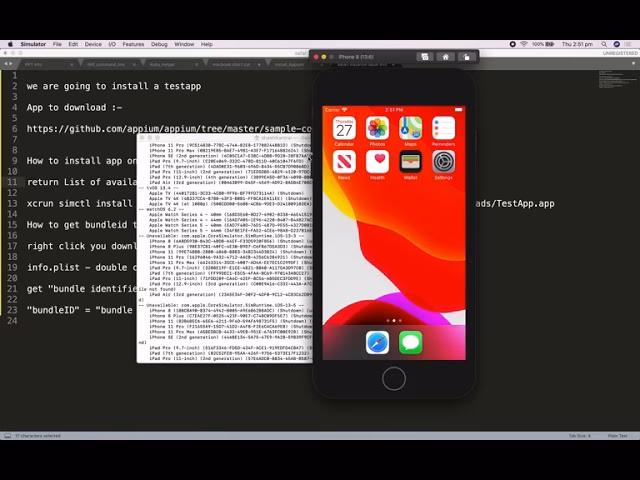Screen dimensions: 640x480
Task: Click the editor tab navigation arrows
Action: [x=8, y=64]
